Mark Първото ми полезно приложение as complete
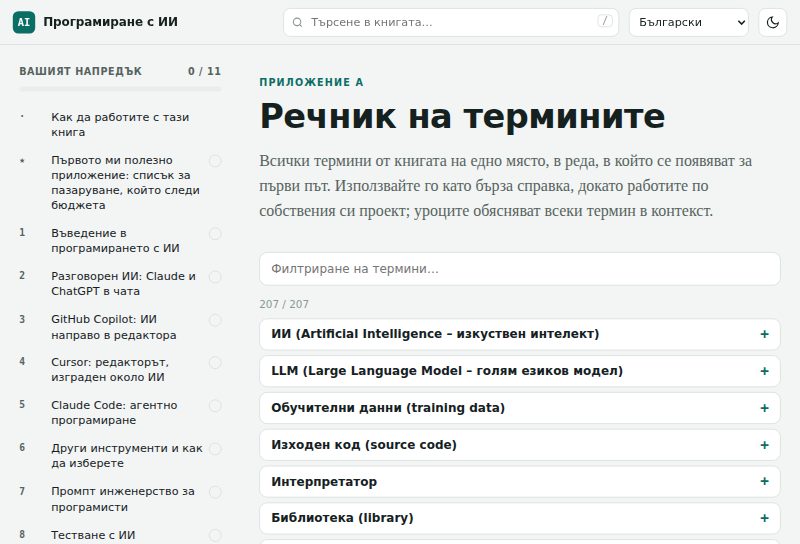800x544 pixels. 215,161
